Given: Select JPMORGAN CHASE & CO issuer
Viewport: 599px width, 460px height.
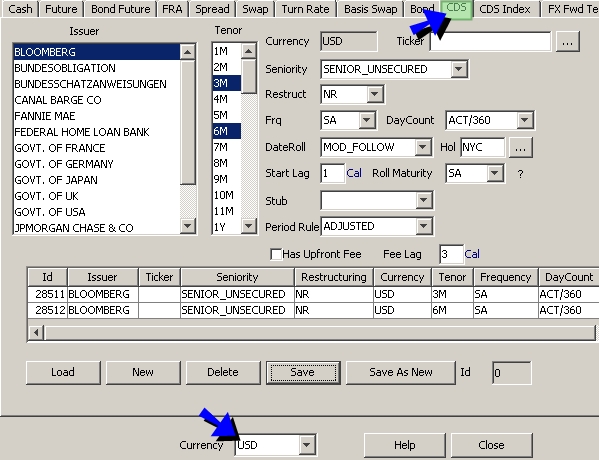Looking at the screenshot, I should click(x=96, y=228).
